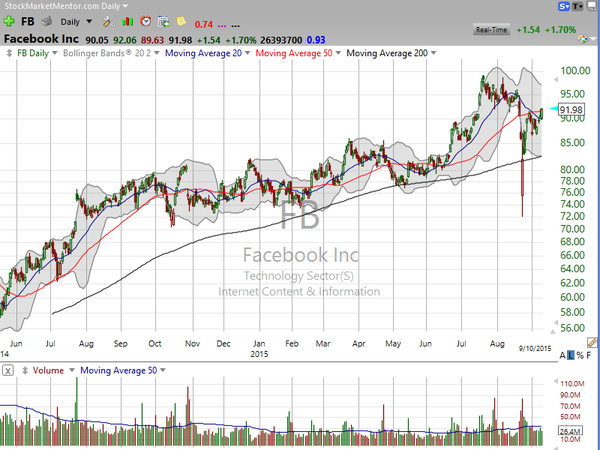This screenshot has width=600, height=450.
Task: Close the Volume pane with X box
Action: point(8,370)
